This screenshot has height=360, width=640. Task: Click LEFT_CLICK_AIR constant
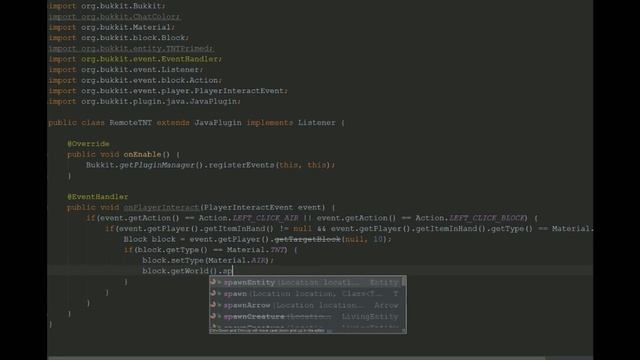pos(265,218)
